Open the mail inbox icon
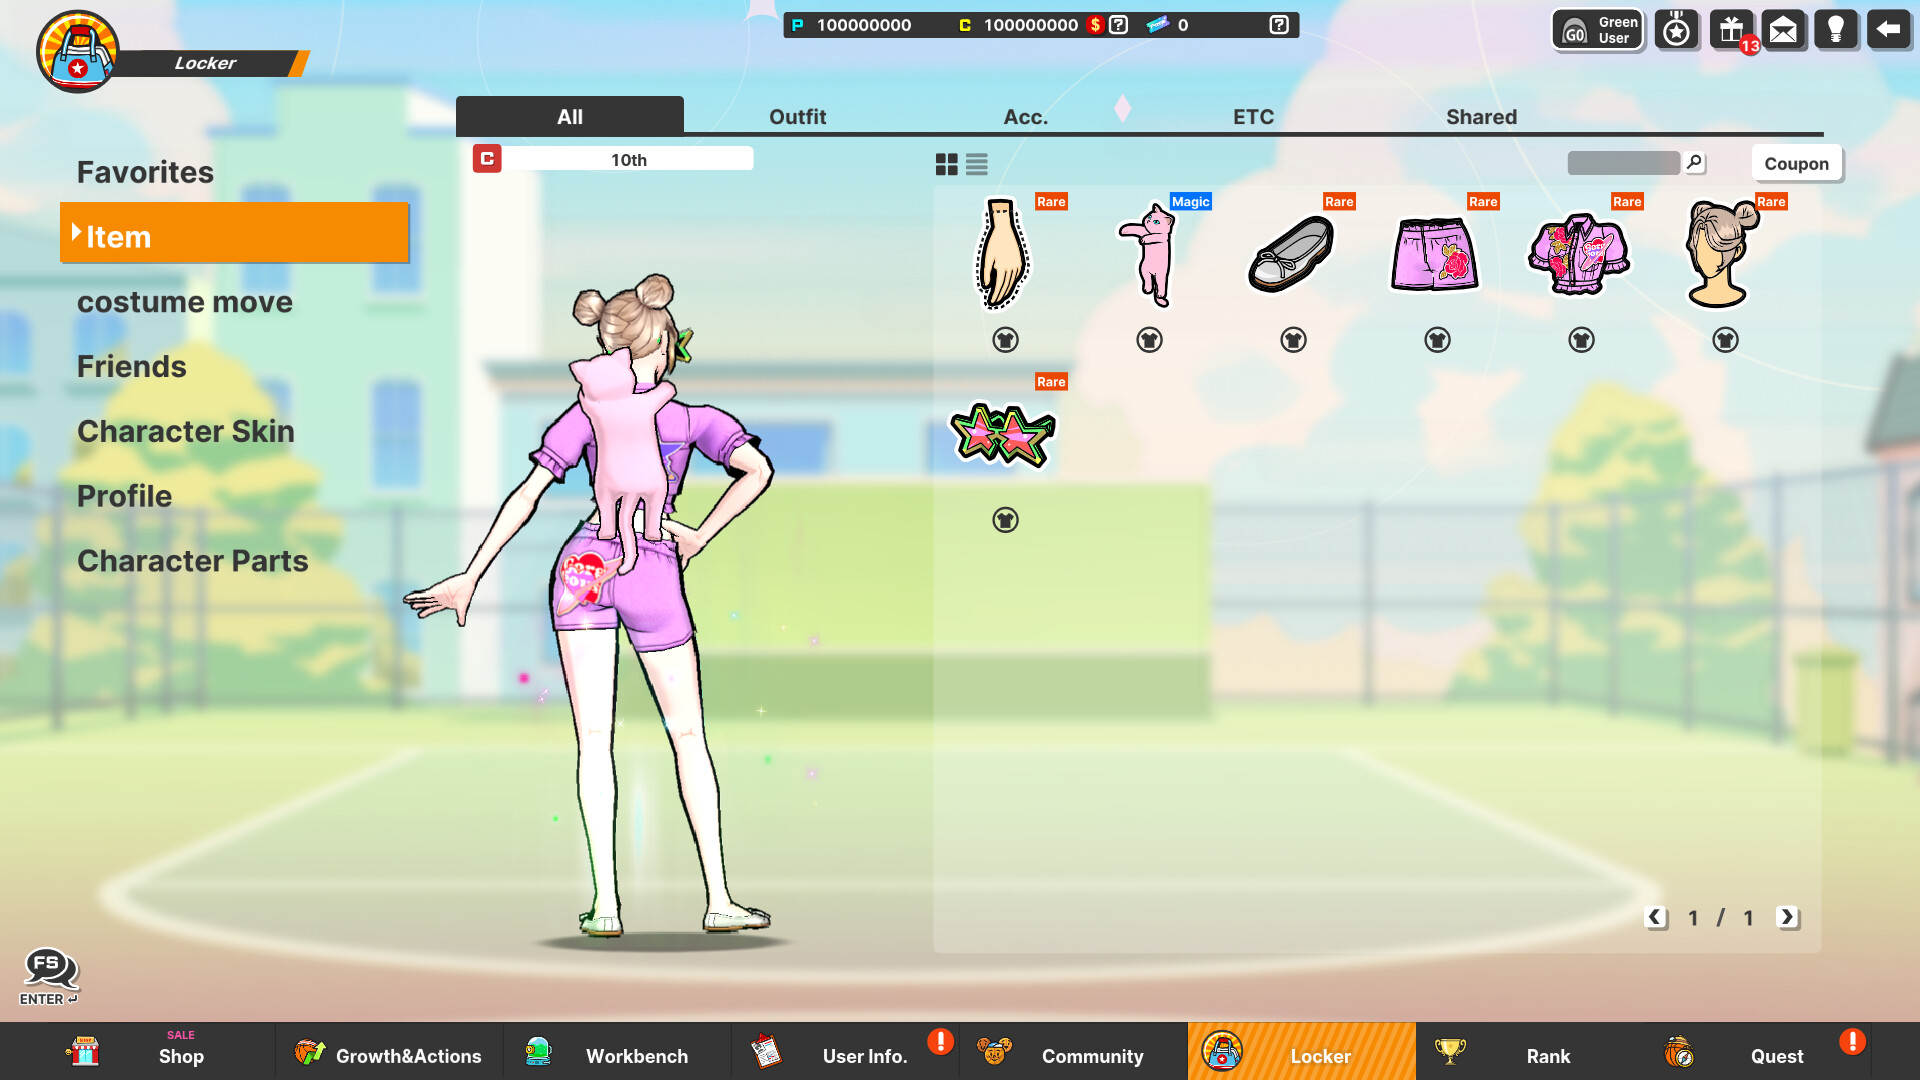The height and width of the screenshot is (1080, 1920). pos(1784,29)
